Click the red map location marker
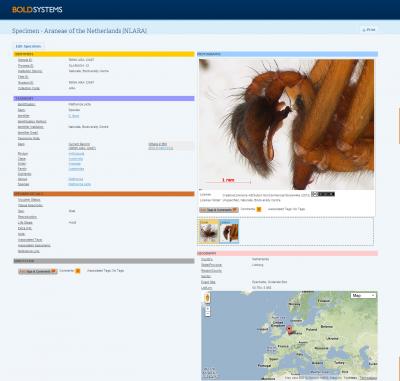Screen dimensions: 400x381 click(x=289, y=330)
